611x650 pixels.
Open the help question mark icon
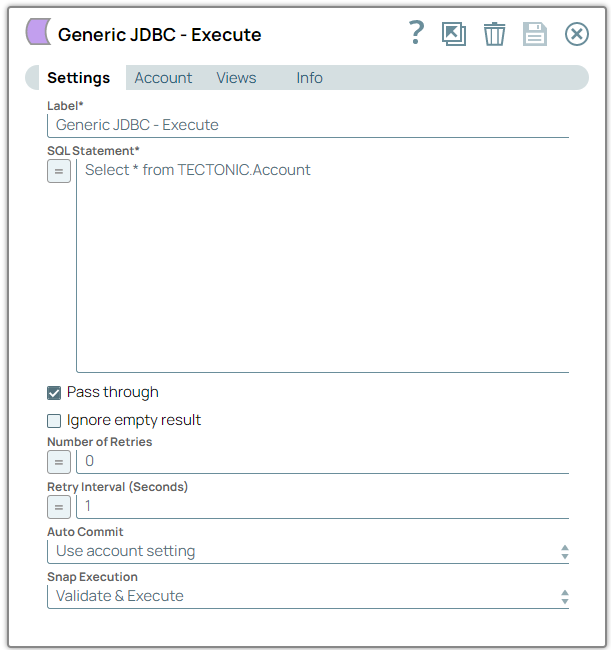coord(417,34)
